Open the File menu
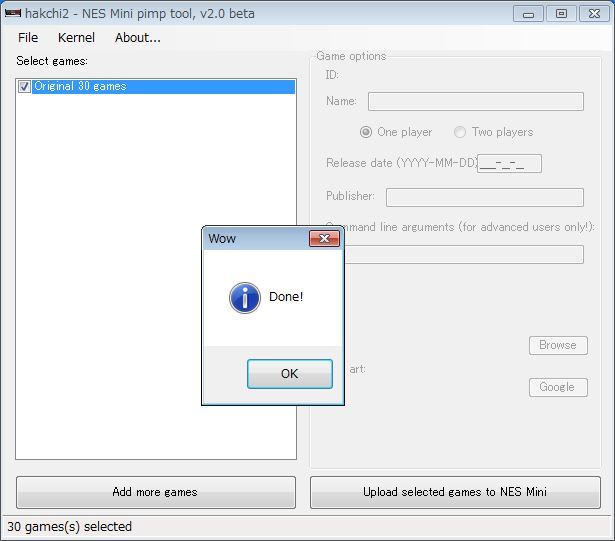615x541 pixels. [x=28, y=38]
